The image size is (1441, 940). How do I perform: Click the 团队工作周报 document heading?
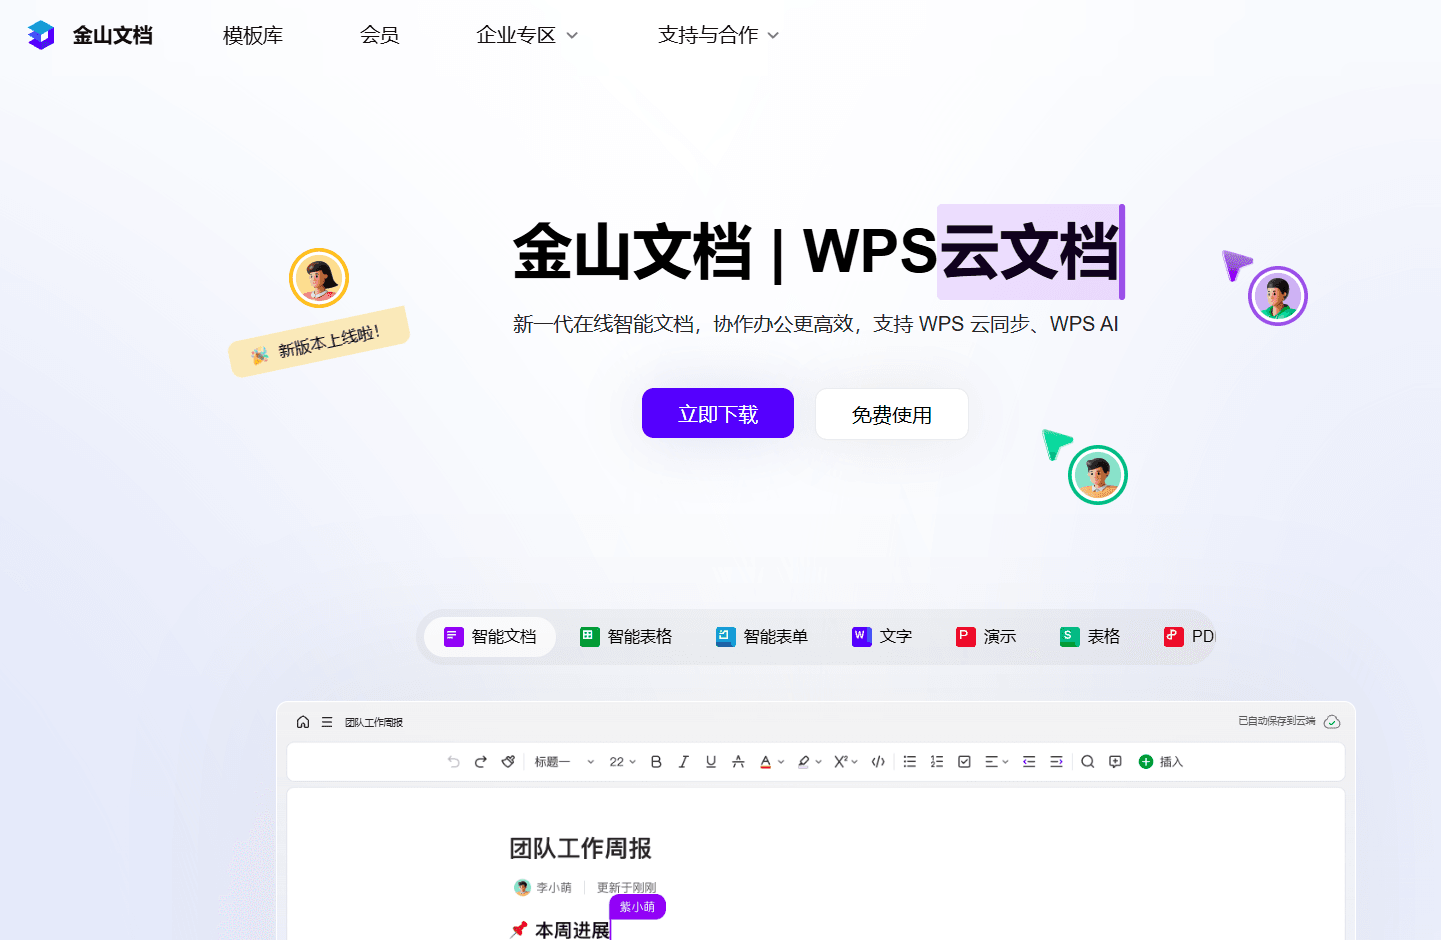[x=580, y=849]
